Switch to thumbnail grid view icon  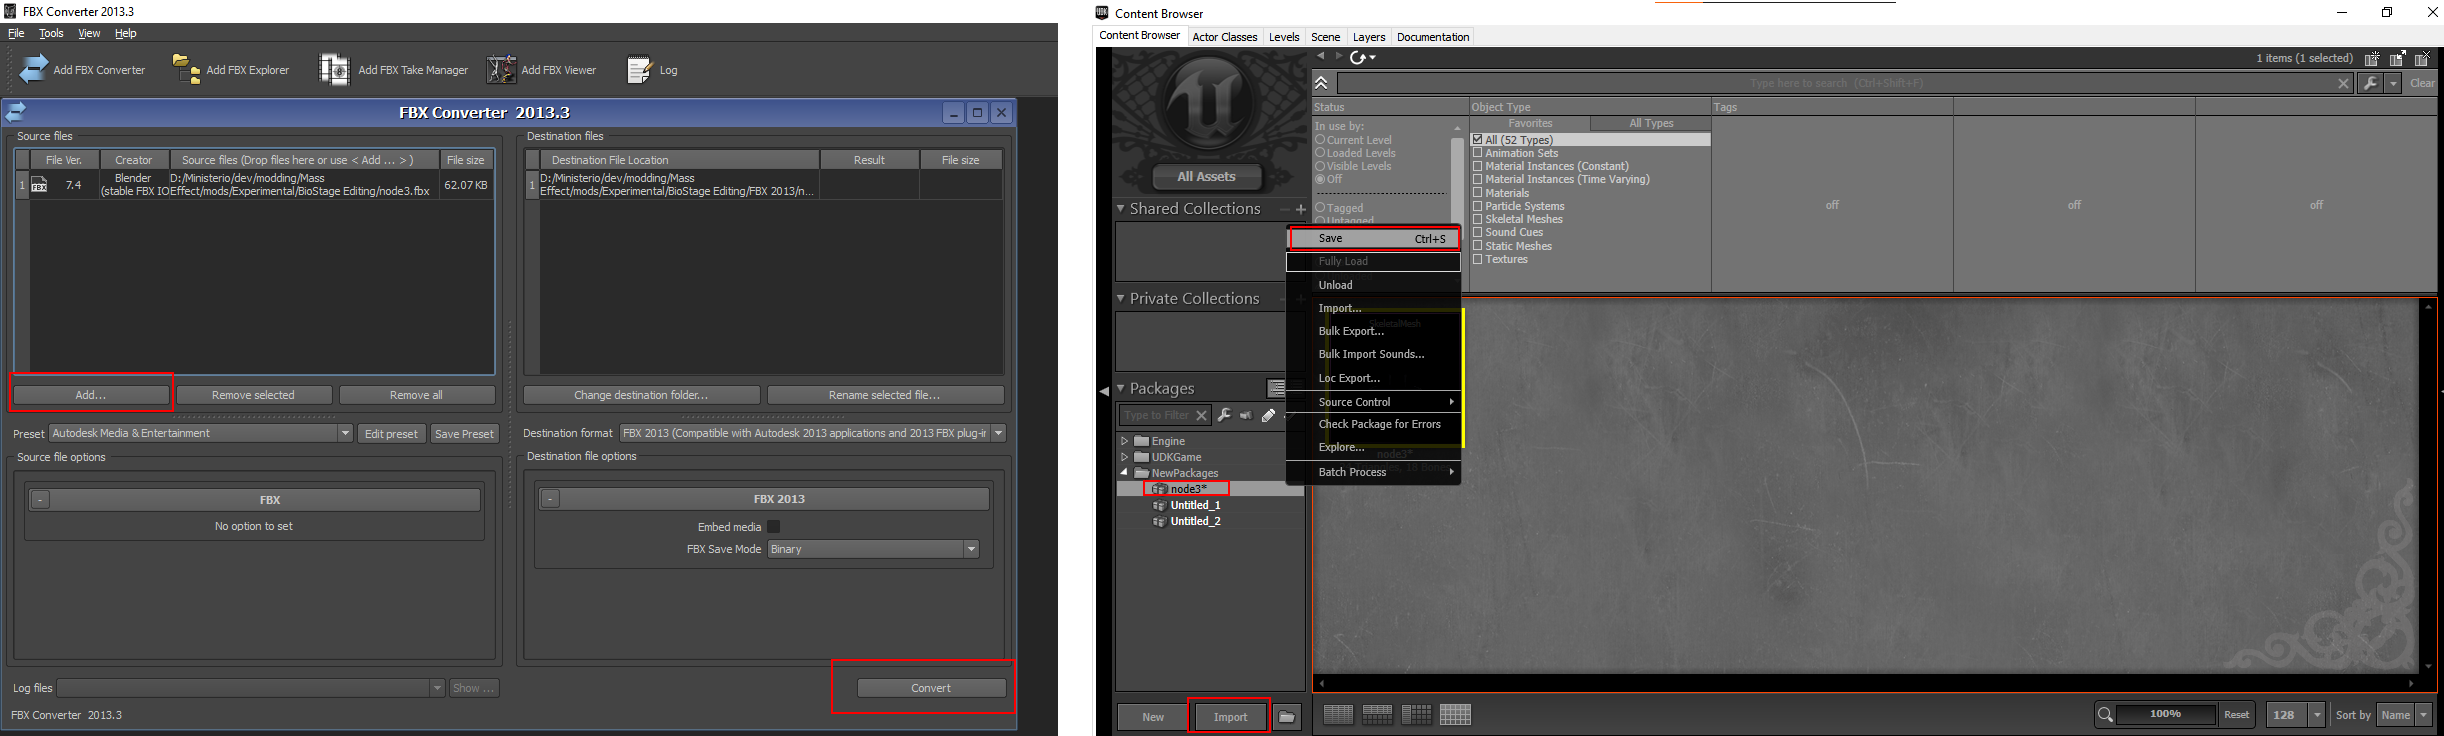coord(1455,715)
